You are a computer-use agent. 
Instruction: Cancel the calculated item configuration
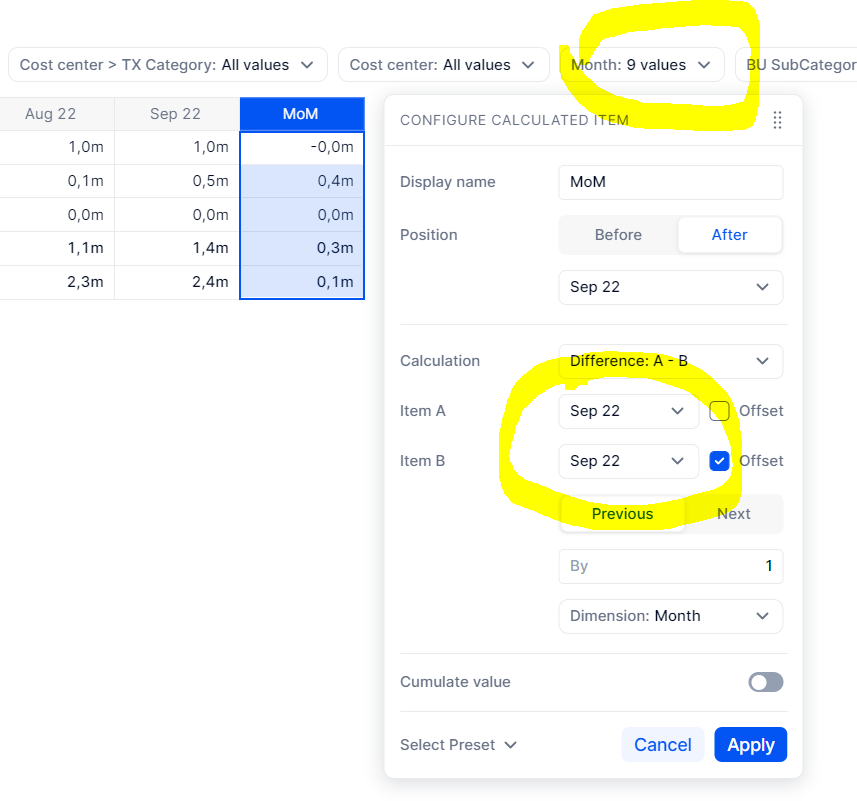tap(662, 745)
